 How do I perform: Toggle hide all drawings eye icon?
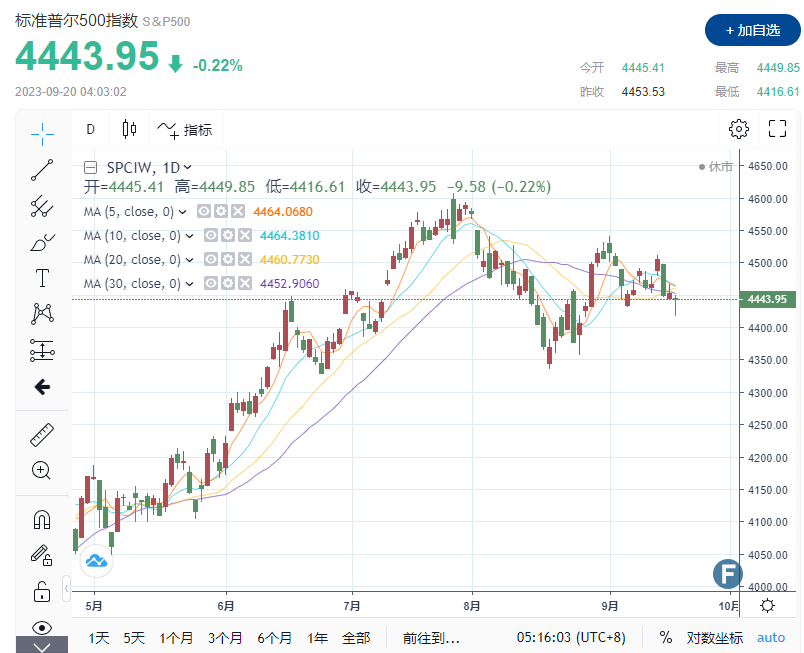point(42,627)
